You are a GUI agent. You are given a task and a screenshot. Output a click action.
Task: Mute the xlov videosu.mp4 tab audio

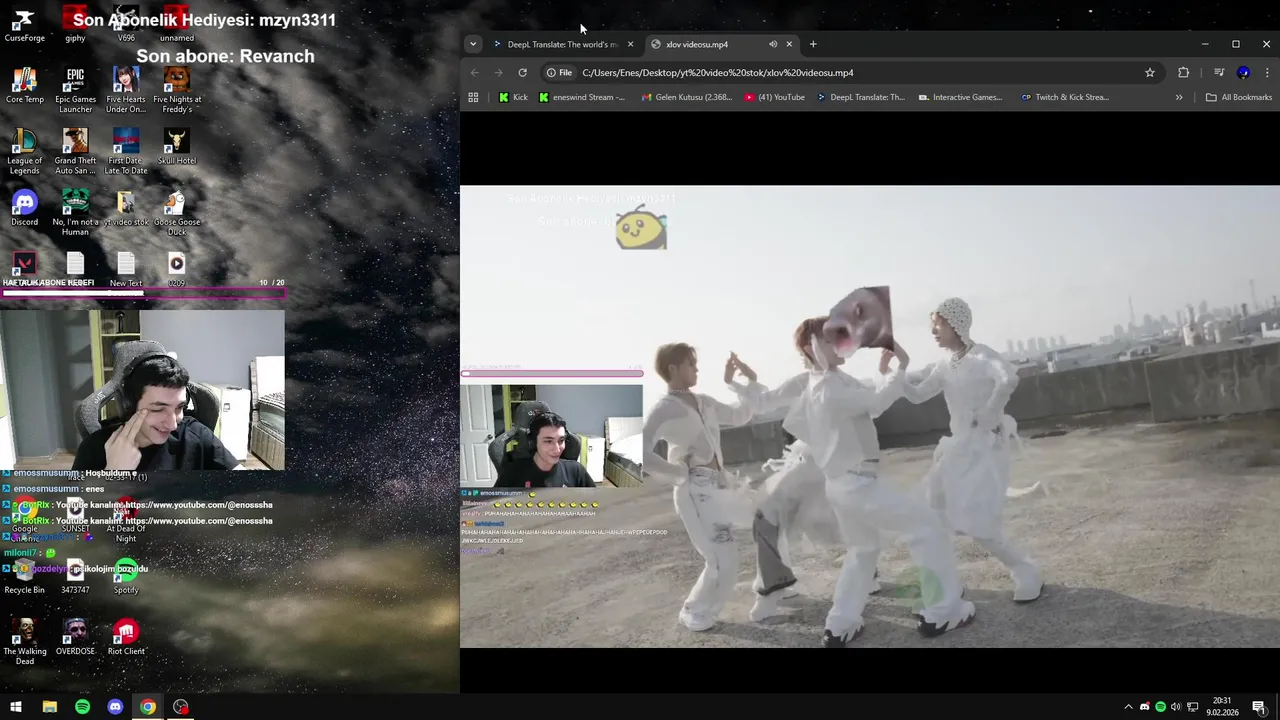773,44
